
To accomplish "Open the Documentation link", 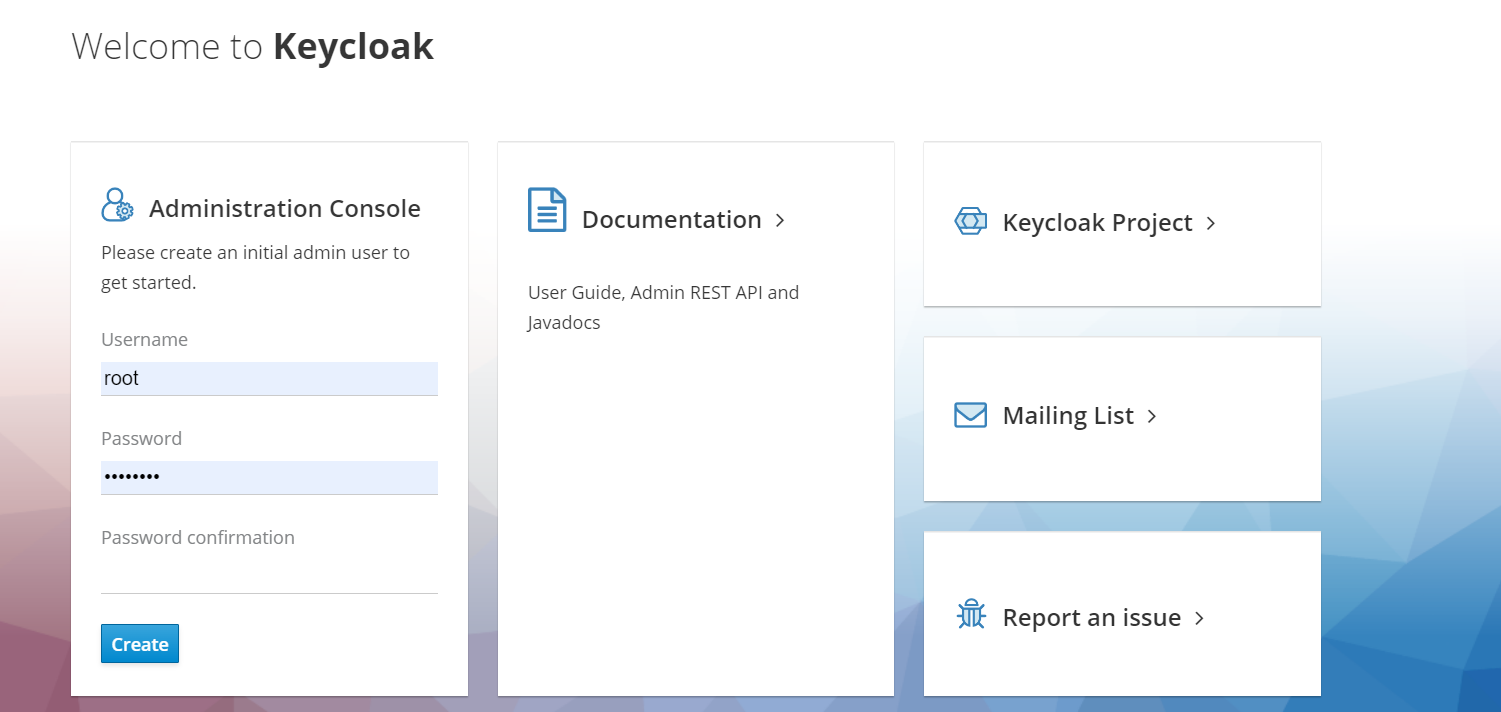I will [672, 220].
